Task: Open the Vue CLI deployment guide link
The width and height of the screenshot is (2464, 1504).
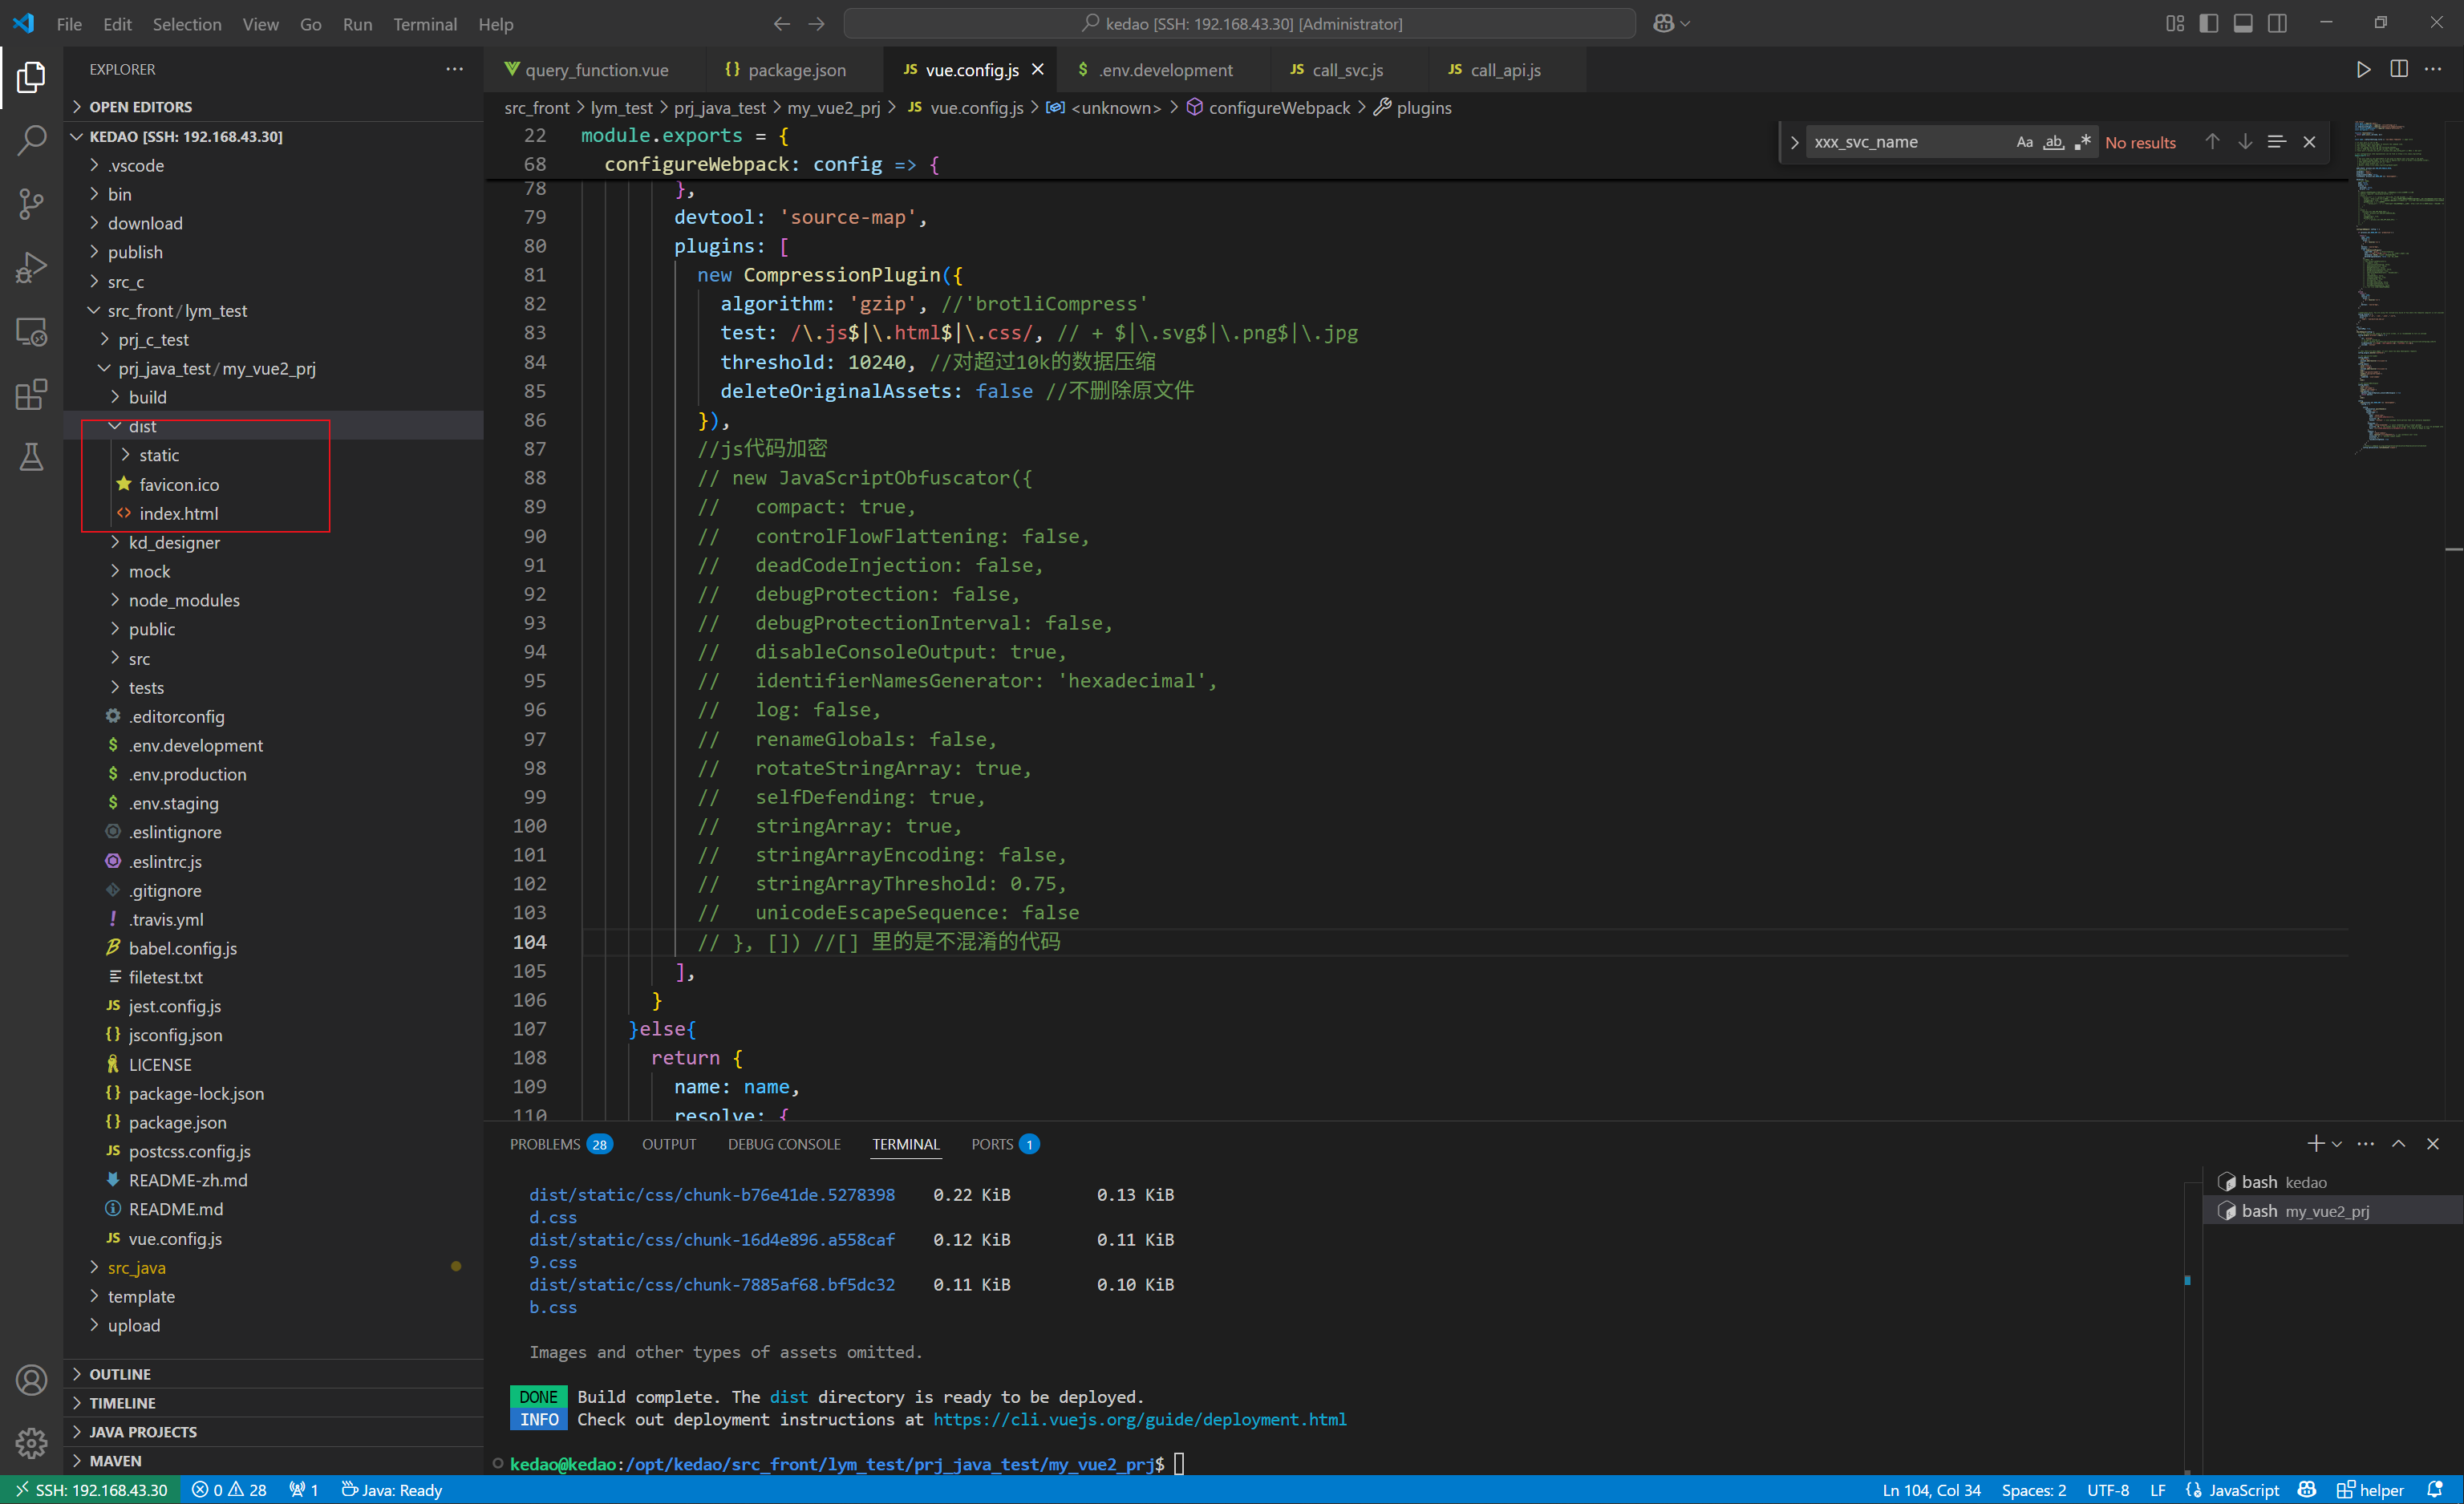Action: coord(1139,1419)
